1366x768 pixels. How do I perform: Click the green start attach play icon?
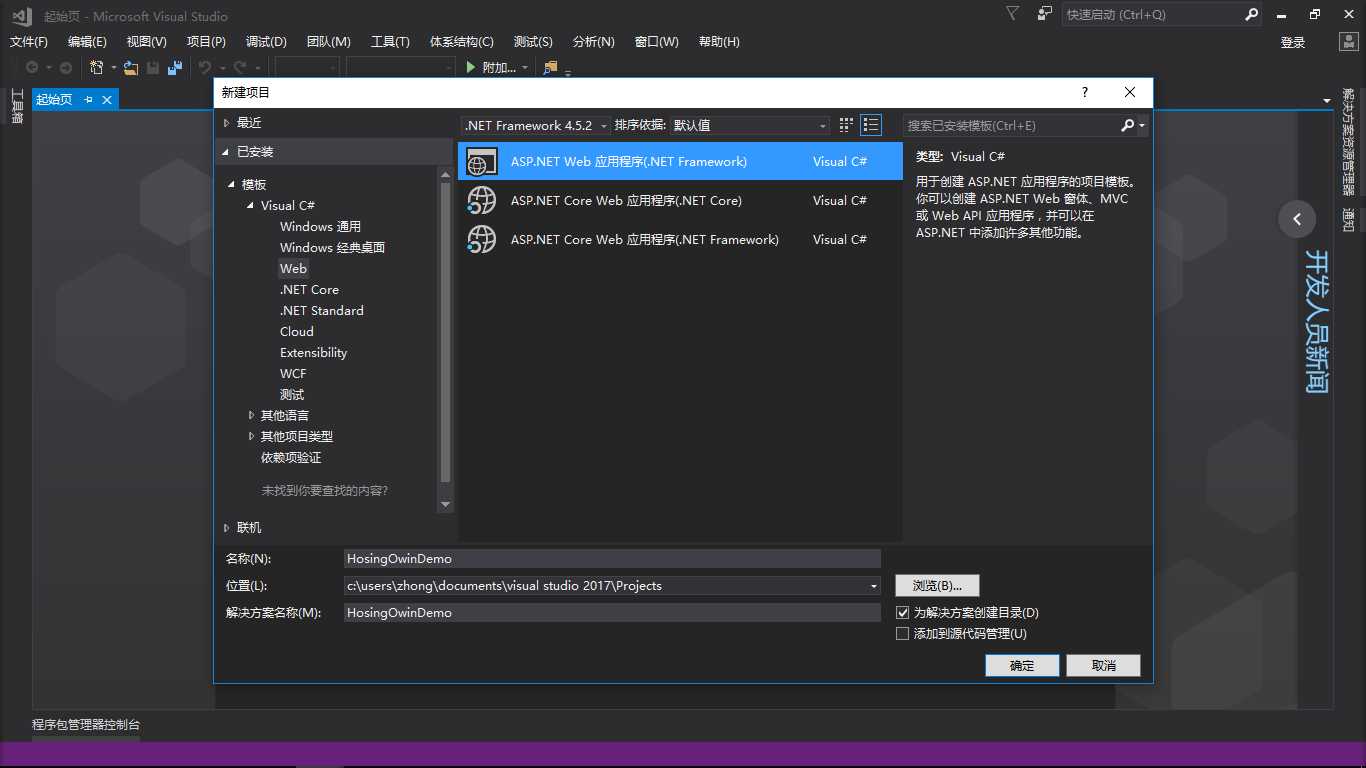point(472,67)
